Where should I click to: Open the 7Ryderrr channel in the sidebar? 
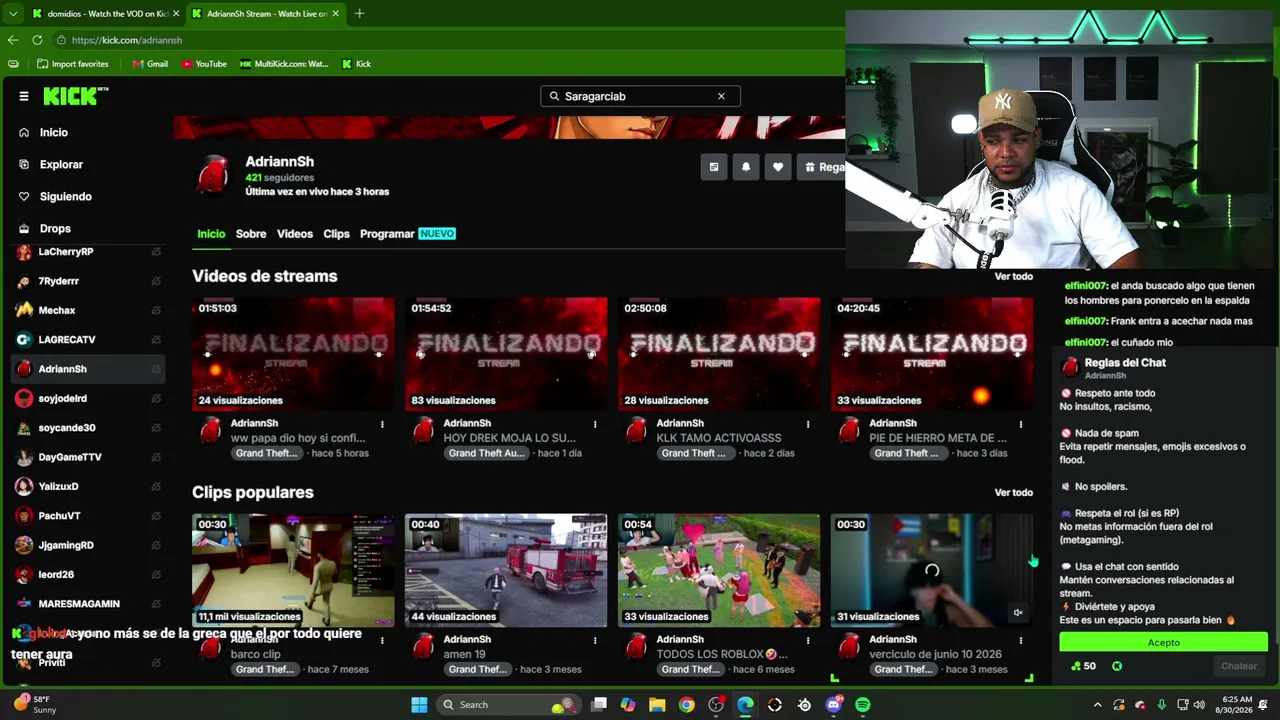[x=88, y=281]
